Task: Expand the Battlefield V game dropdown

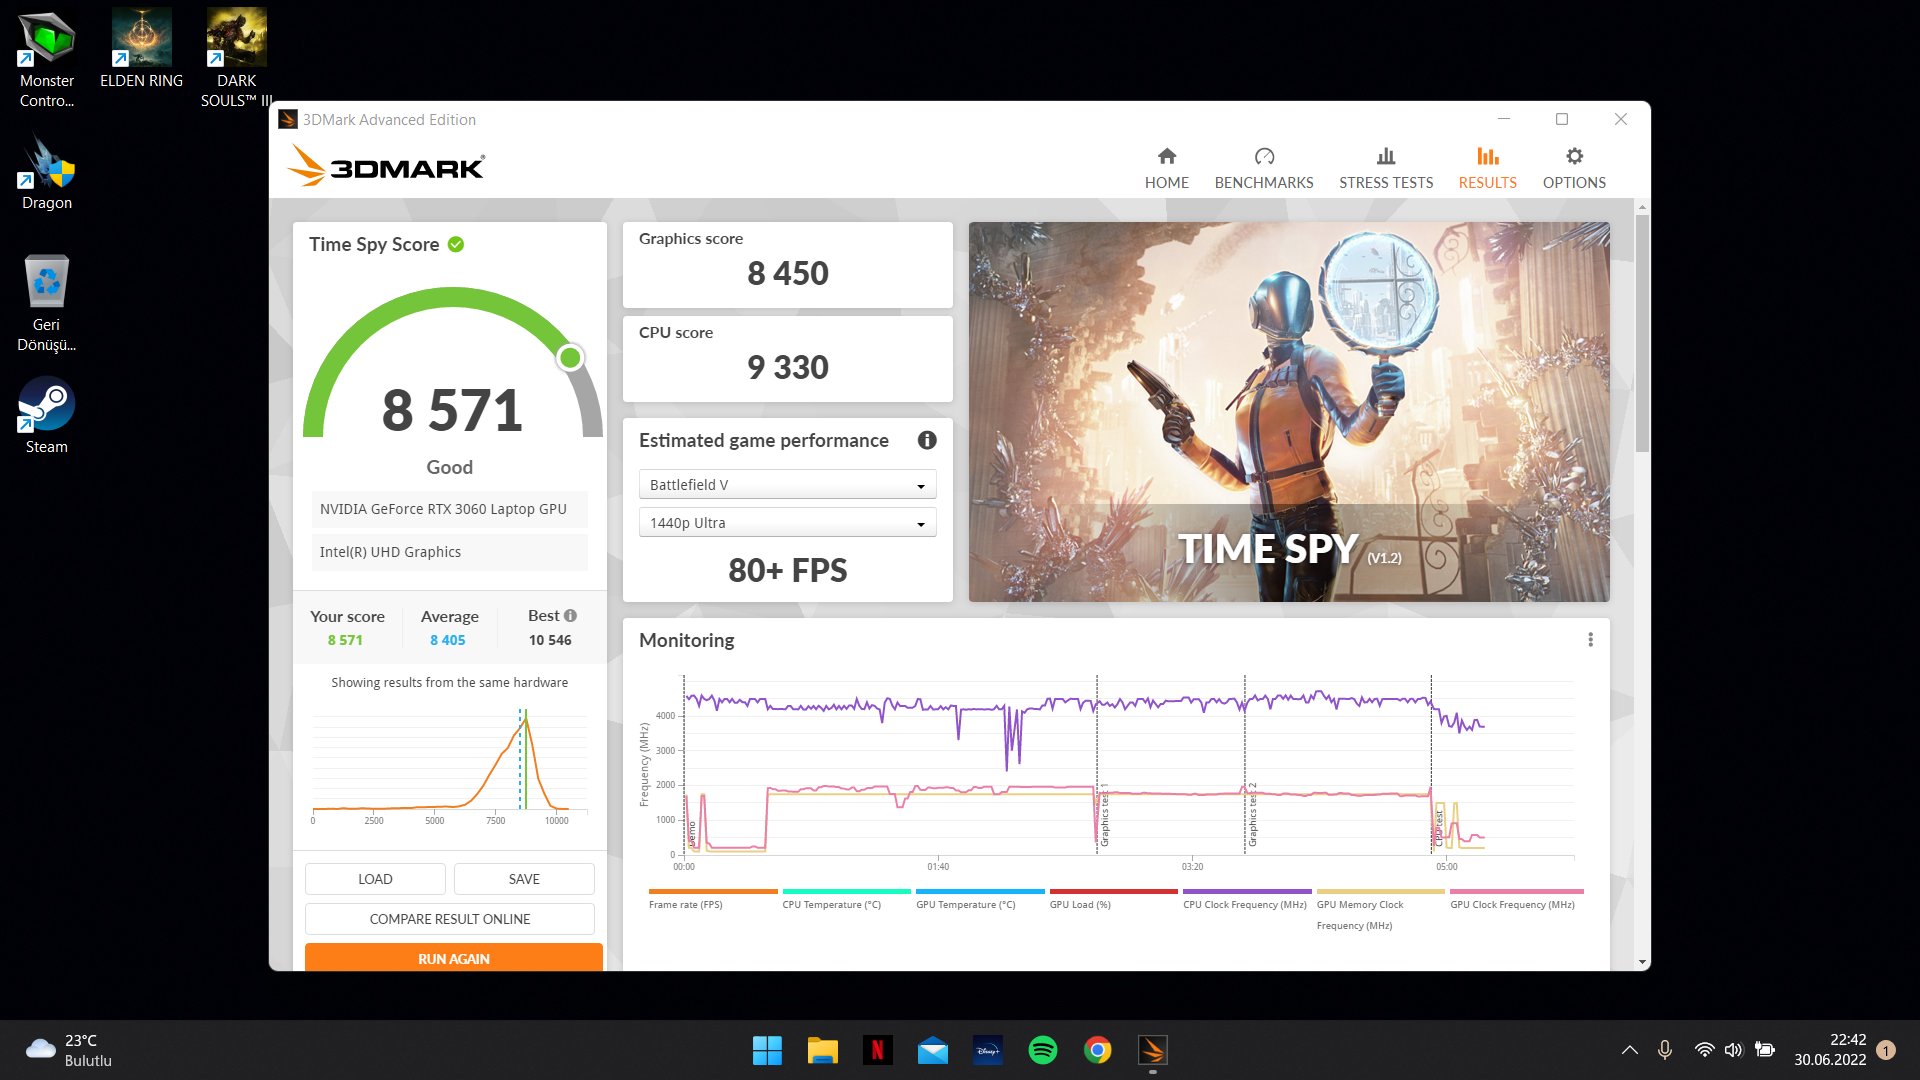Action: [x=787, y=485]
